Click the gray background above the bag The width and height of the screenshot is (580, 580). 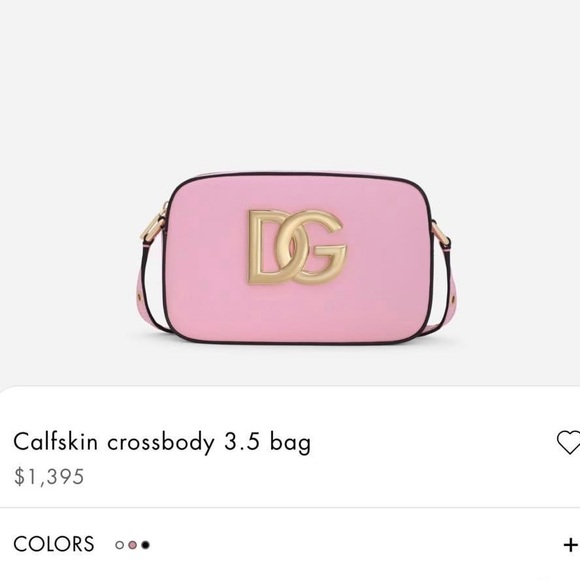click(x=290, y=85)
